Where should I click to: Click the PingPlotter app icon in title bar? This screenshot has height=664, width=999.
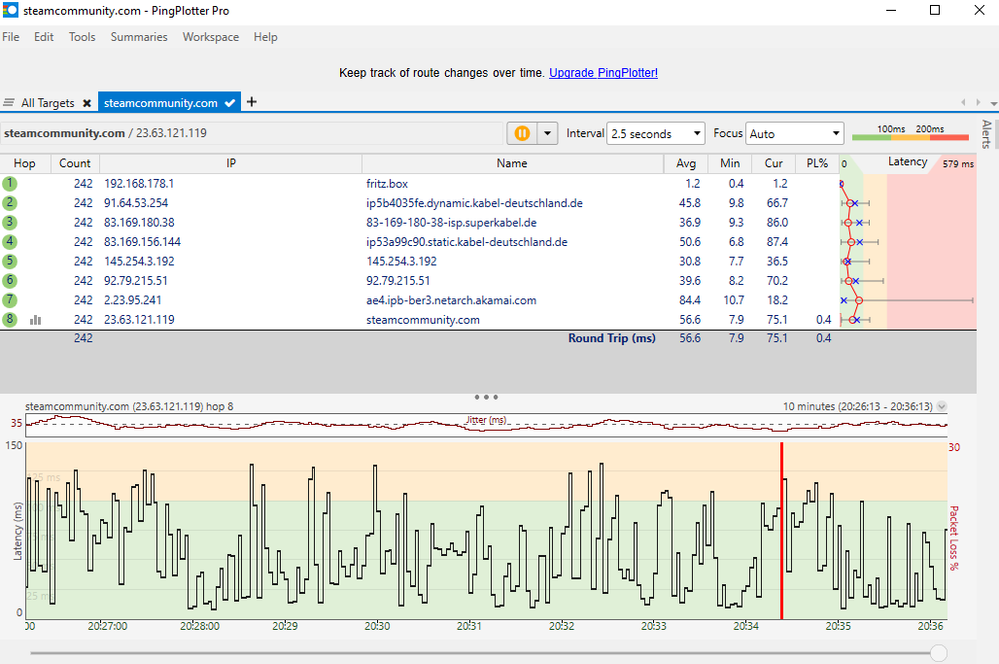11,10
